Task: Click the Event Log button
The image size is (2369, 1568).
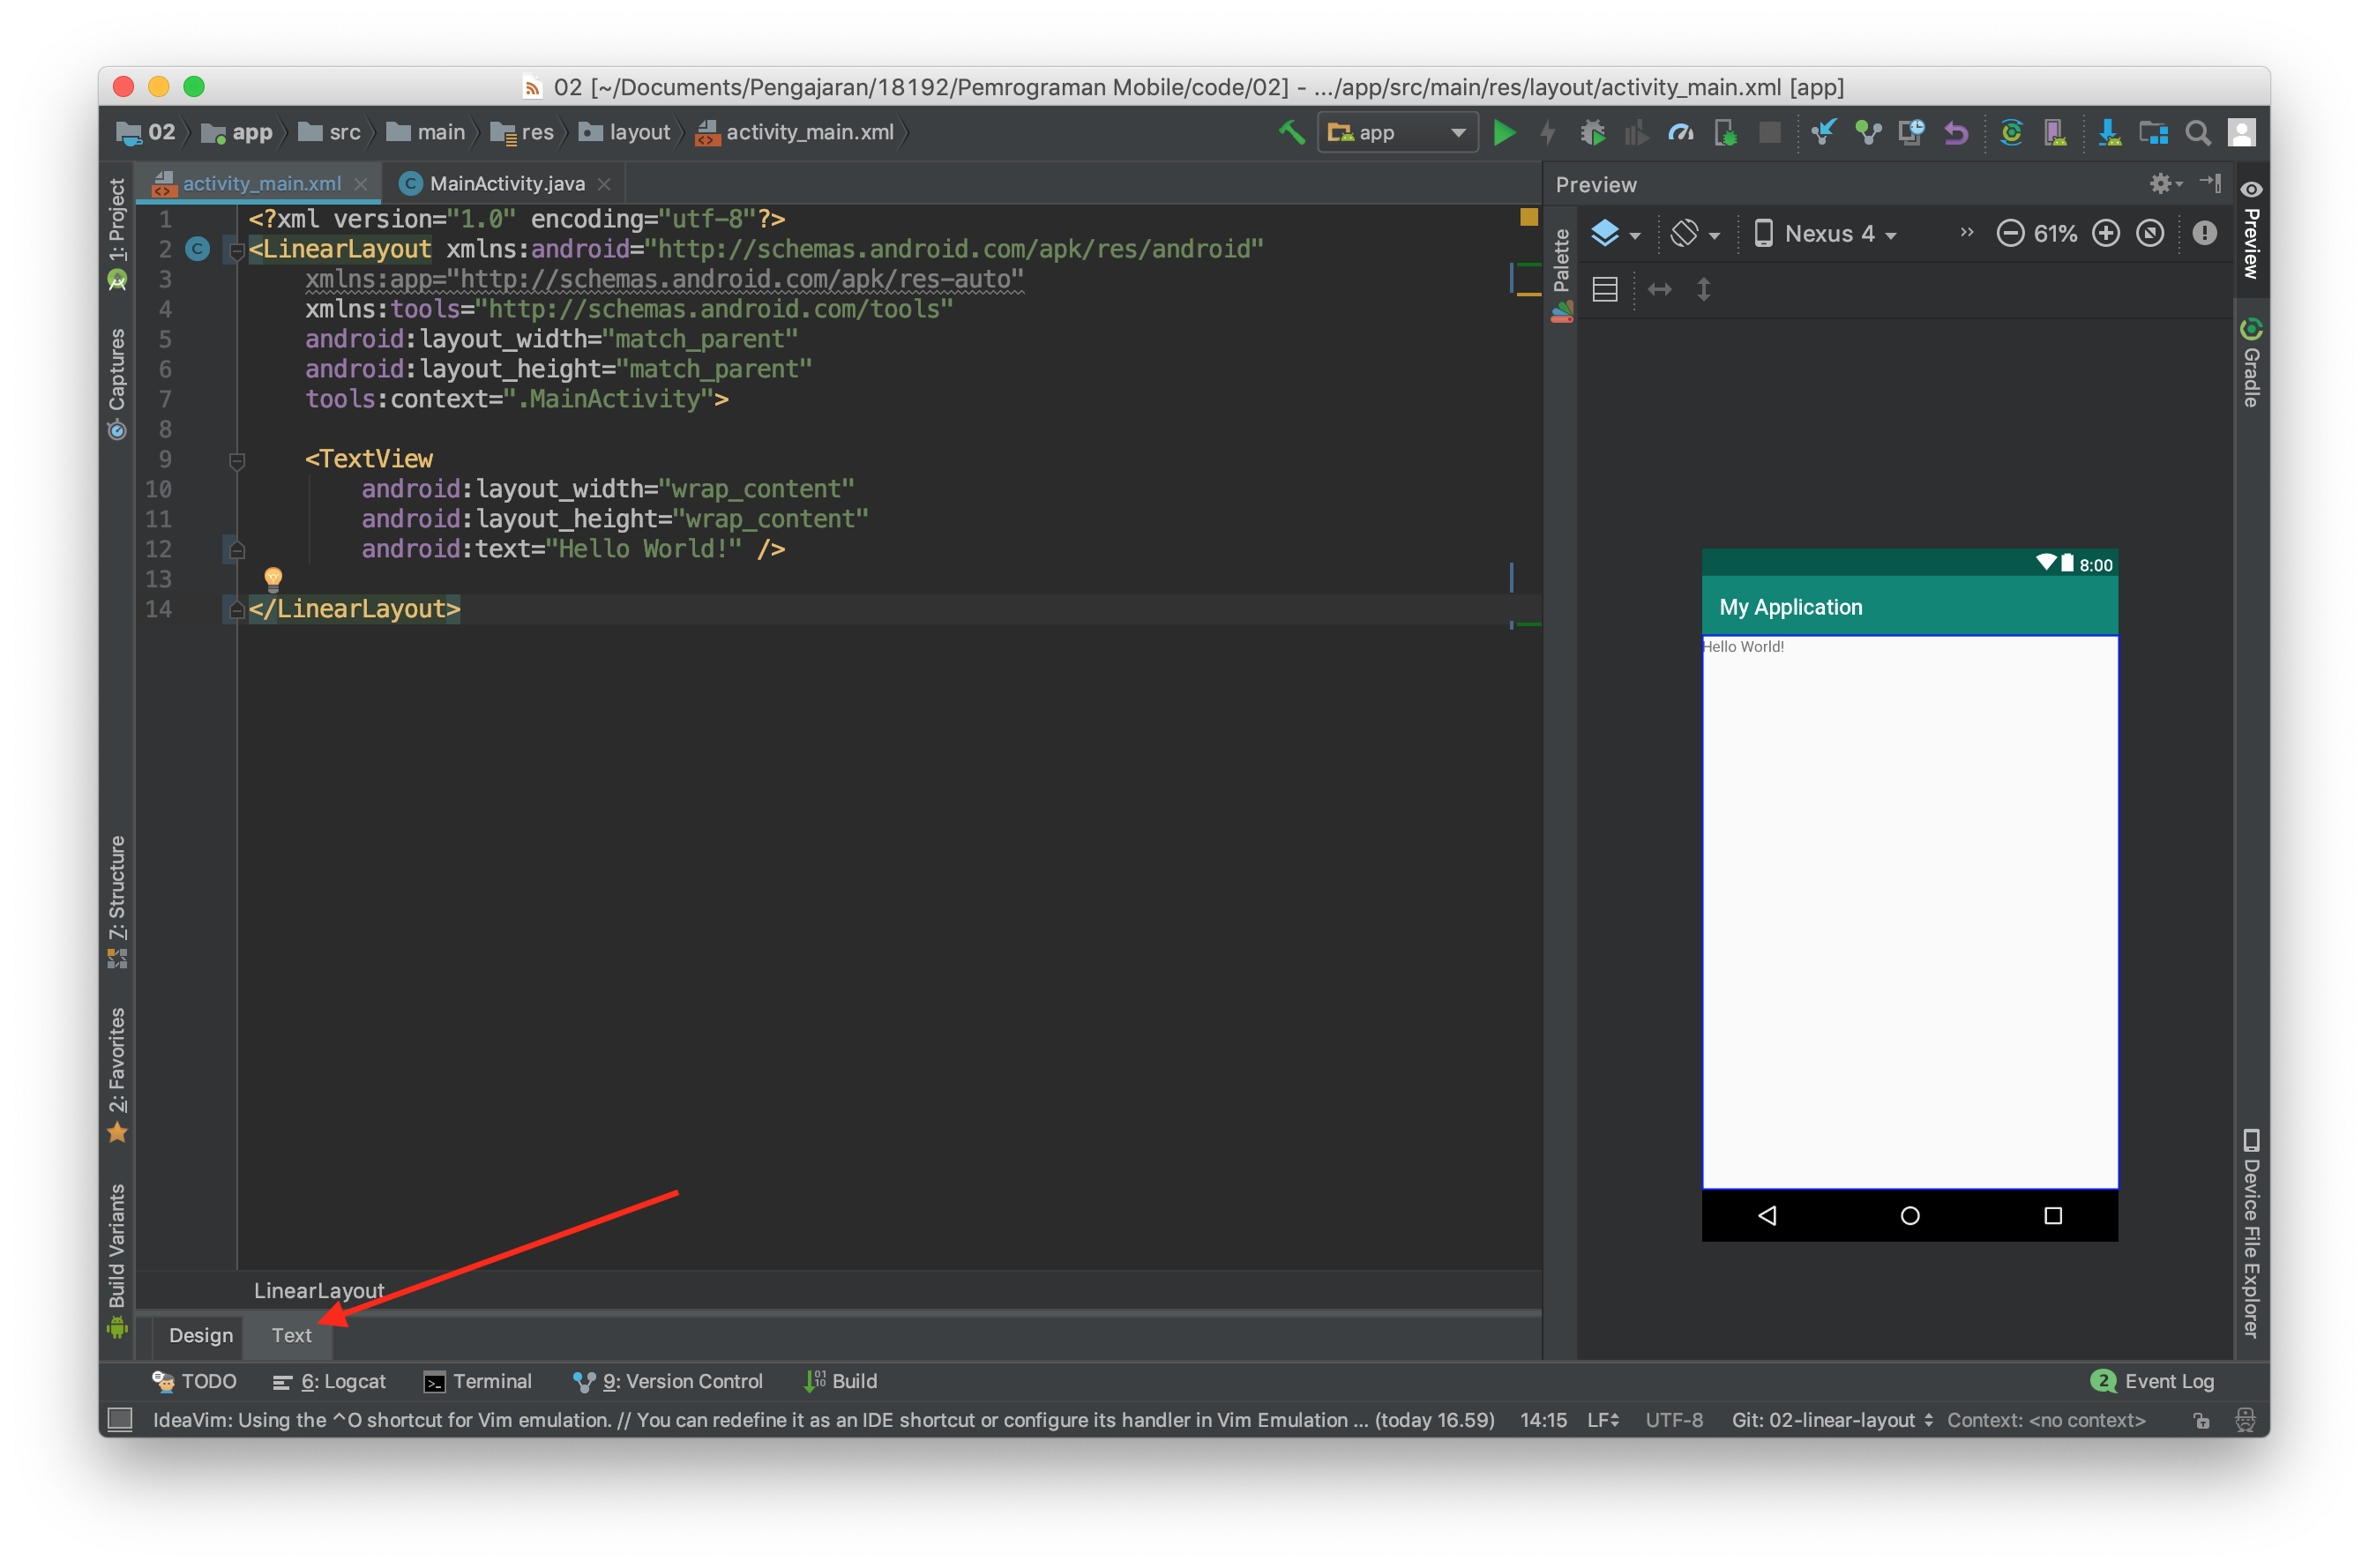Action: tap(2156, 1381)
